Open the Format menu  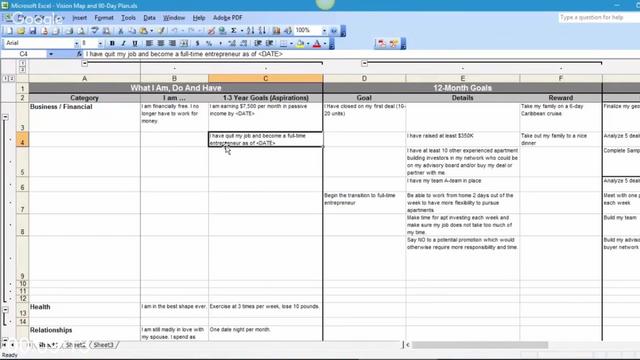coord(104,18)
